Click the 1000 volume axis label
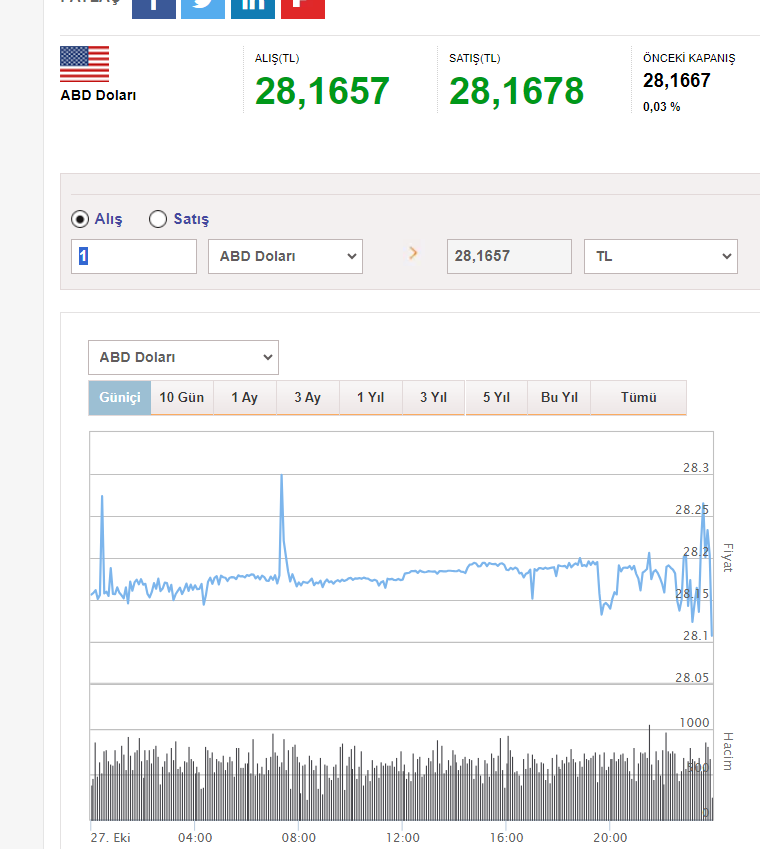This screenshot has width=760, height=849. (x=694, y=723)
